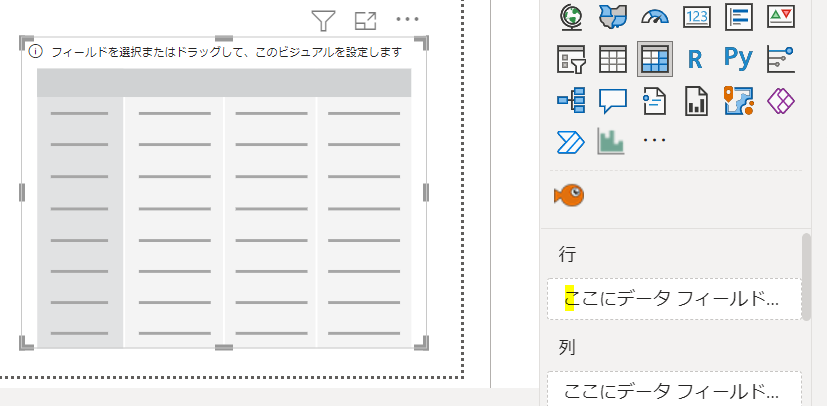Click the 行 (Rows) data field well

pos(674,298)
